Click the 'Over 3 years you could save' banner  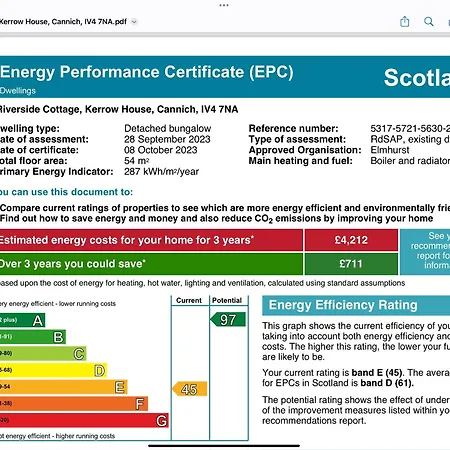tap(151, 264)
